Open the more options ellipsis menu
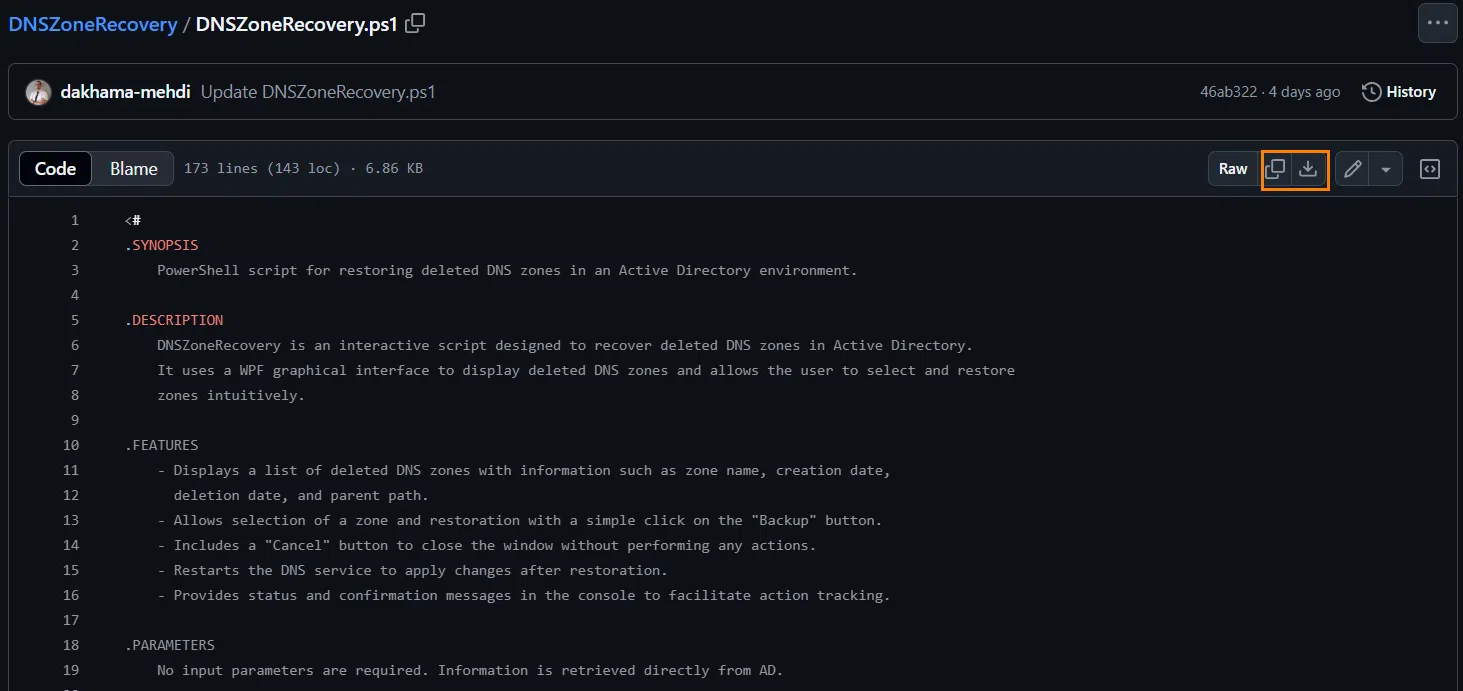The height and width of the screenshot is (691, 1463). click(x=1437, y=22)
